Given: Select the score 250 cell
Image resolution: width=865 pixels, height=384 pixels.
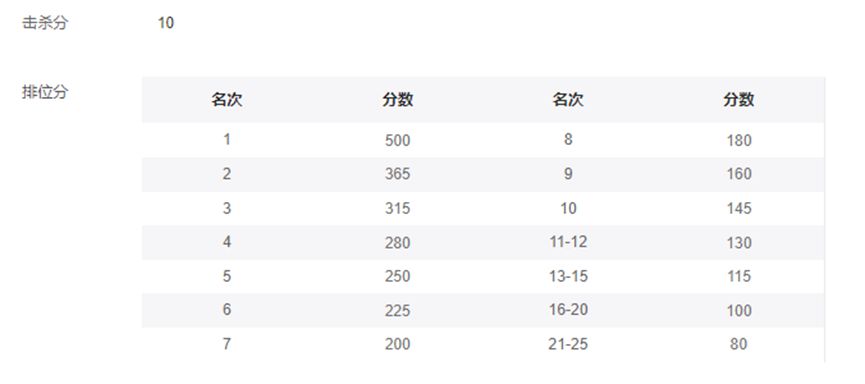Looking at the screenshot, I should [398, 276].
